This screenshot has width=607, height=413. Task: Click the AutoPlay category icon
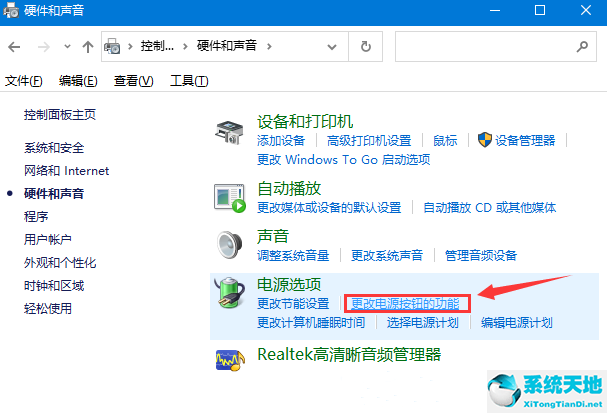(x=230, y=198)
